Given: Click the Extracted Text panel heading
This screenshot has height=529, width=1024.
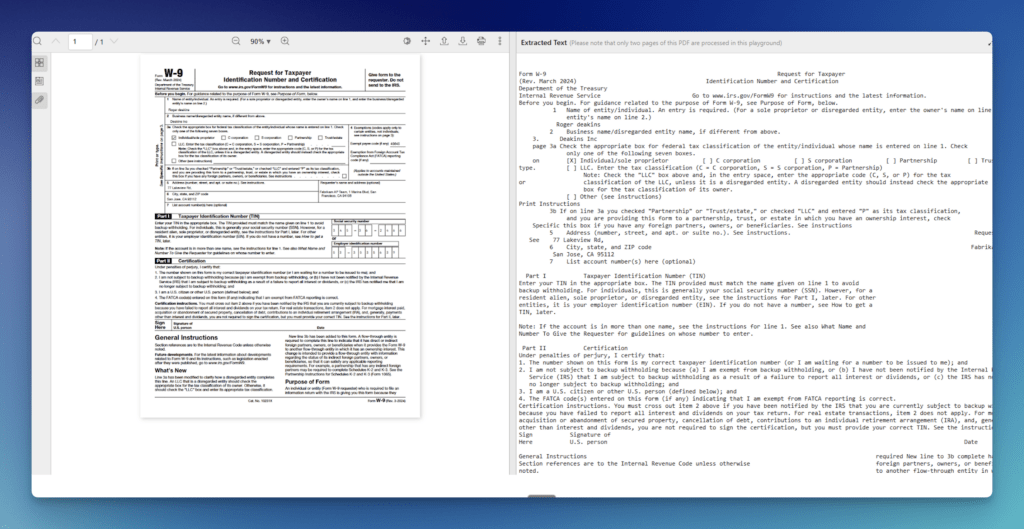Looking at the screenshot, I should [x=549, y=42].
